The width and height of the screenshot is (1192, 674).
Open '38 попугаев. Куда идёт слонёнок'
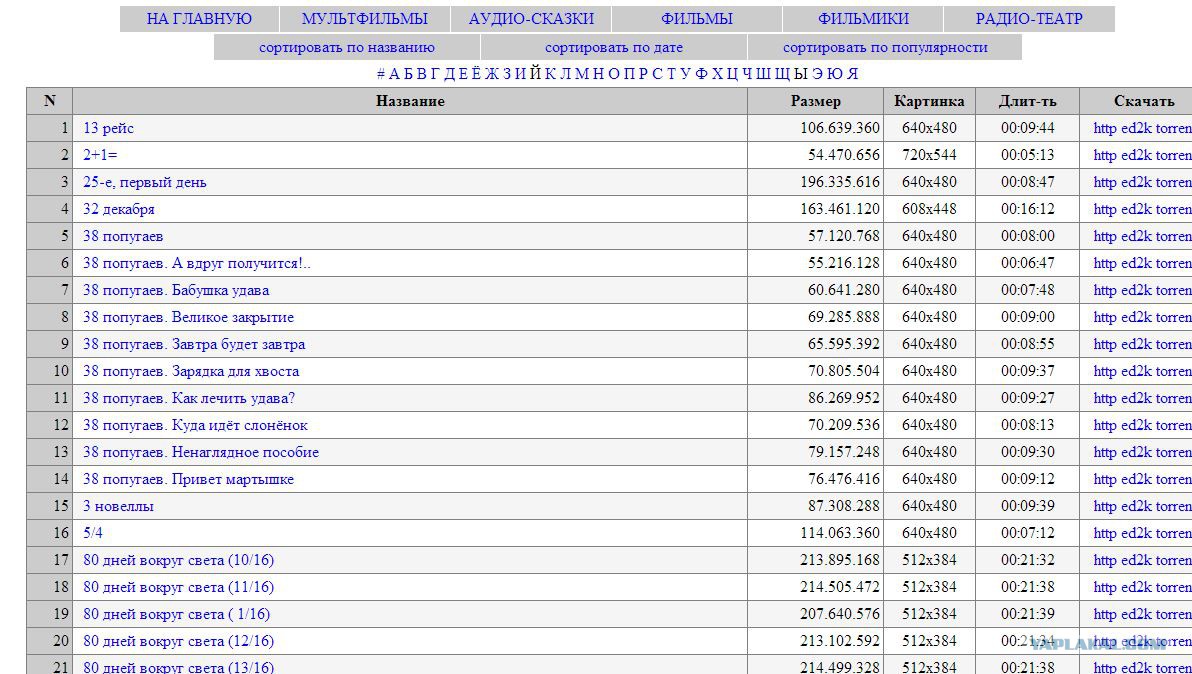[x=195, y=426]
